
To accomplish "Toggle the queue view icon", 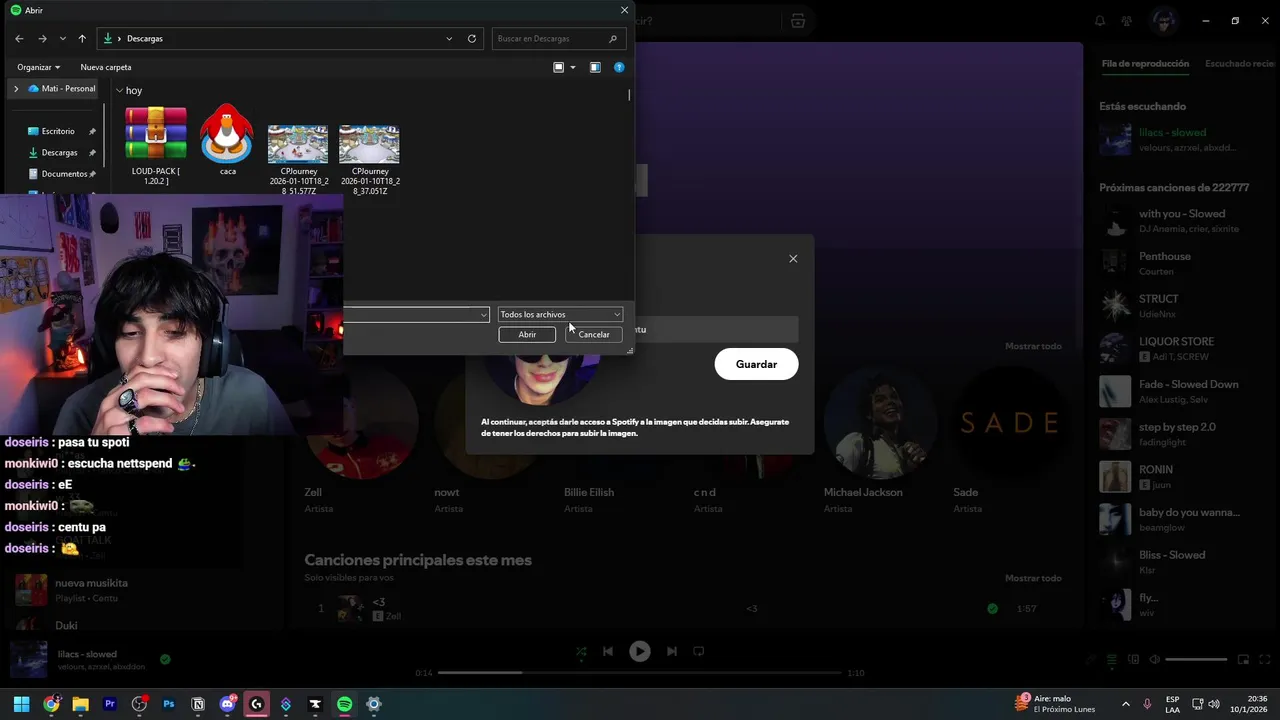I will click(x=1112, y=660).
